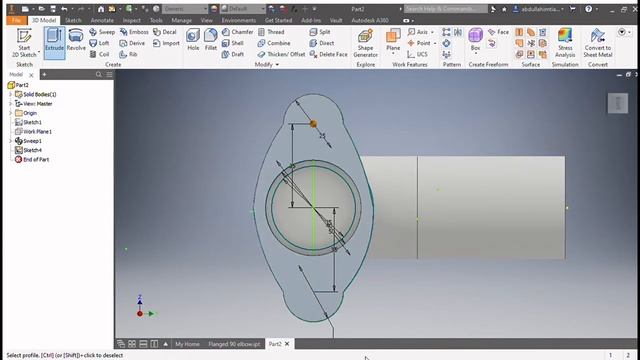Start a 2D Sketch

24,43
